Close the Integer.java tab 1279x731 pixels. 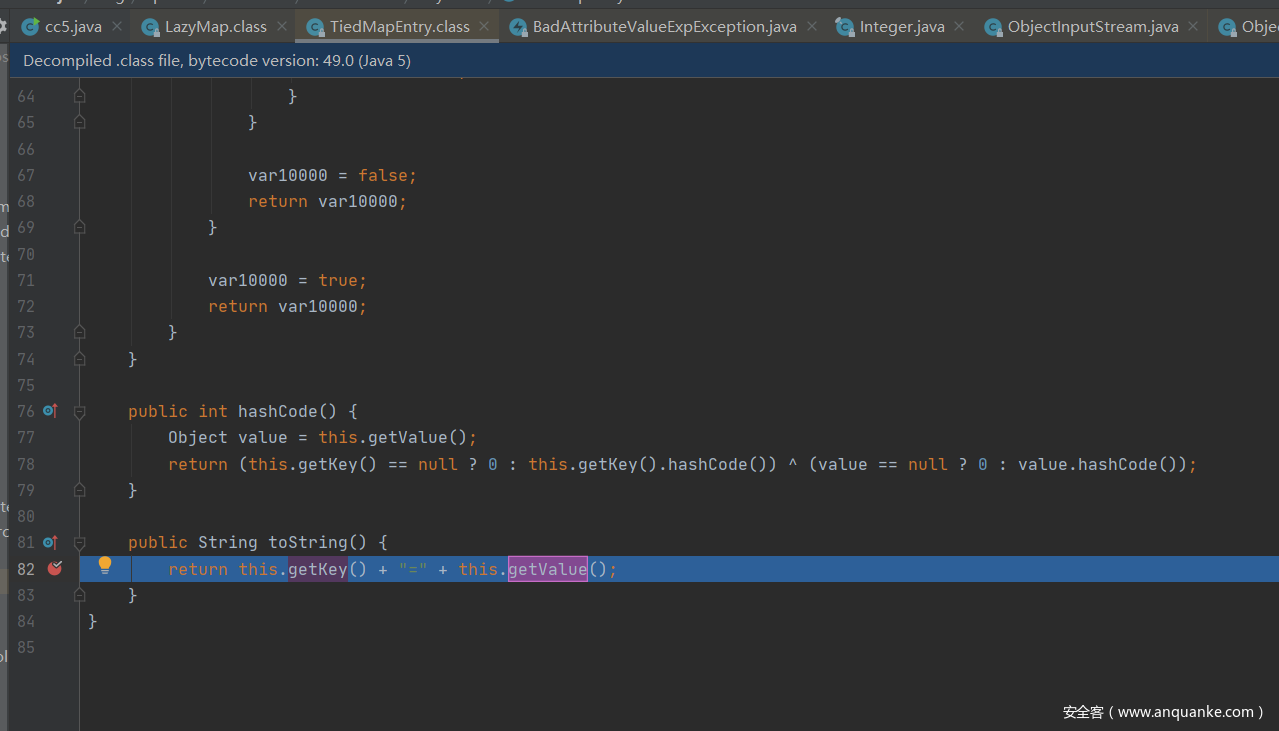pos(960,27)
